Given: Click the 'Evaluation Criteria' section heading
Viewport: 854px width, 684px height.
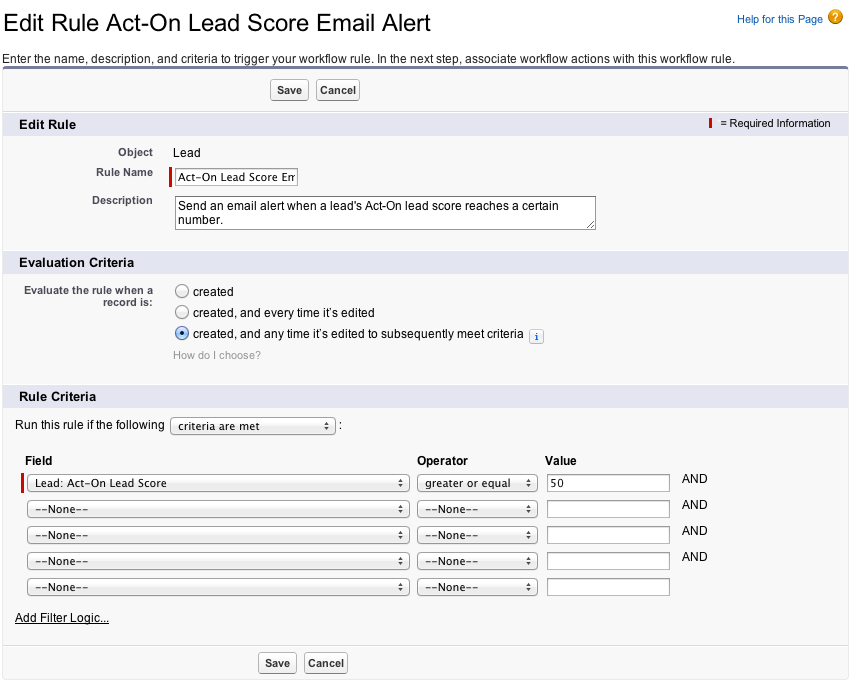Looking at the screenshot, I should click(77, 262).
